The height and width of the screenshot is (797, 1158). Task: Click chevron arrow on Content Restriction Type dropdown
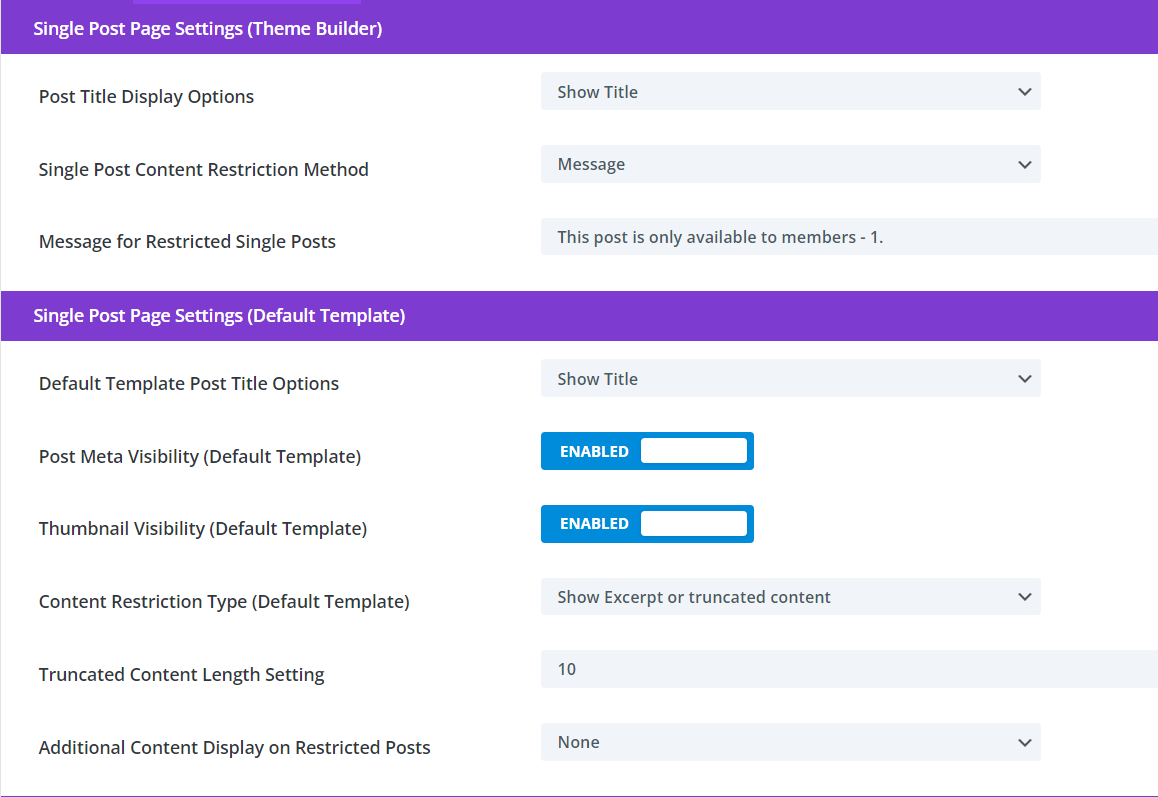tap(1024, 597)
